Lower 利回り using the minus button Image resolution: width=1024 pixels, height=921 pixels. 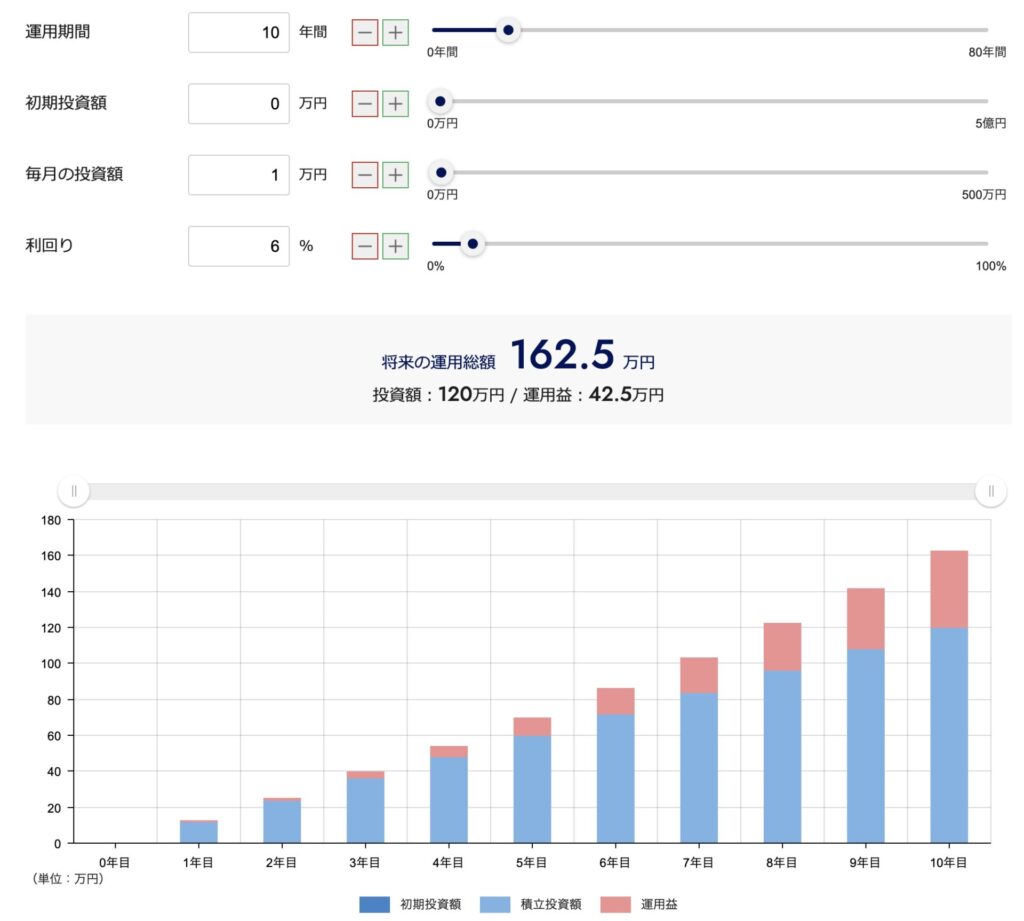click(365, 245)
